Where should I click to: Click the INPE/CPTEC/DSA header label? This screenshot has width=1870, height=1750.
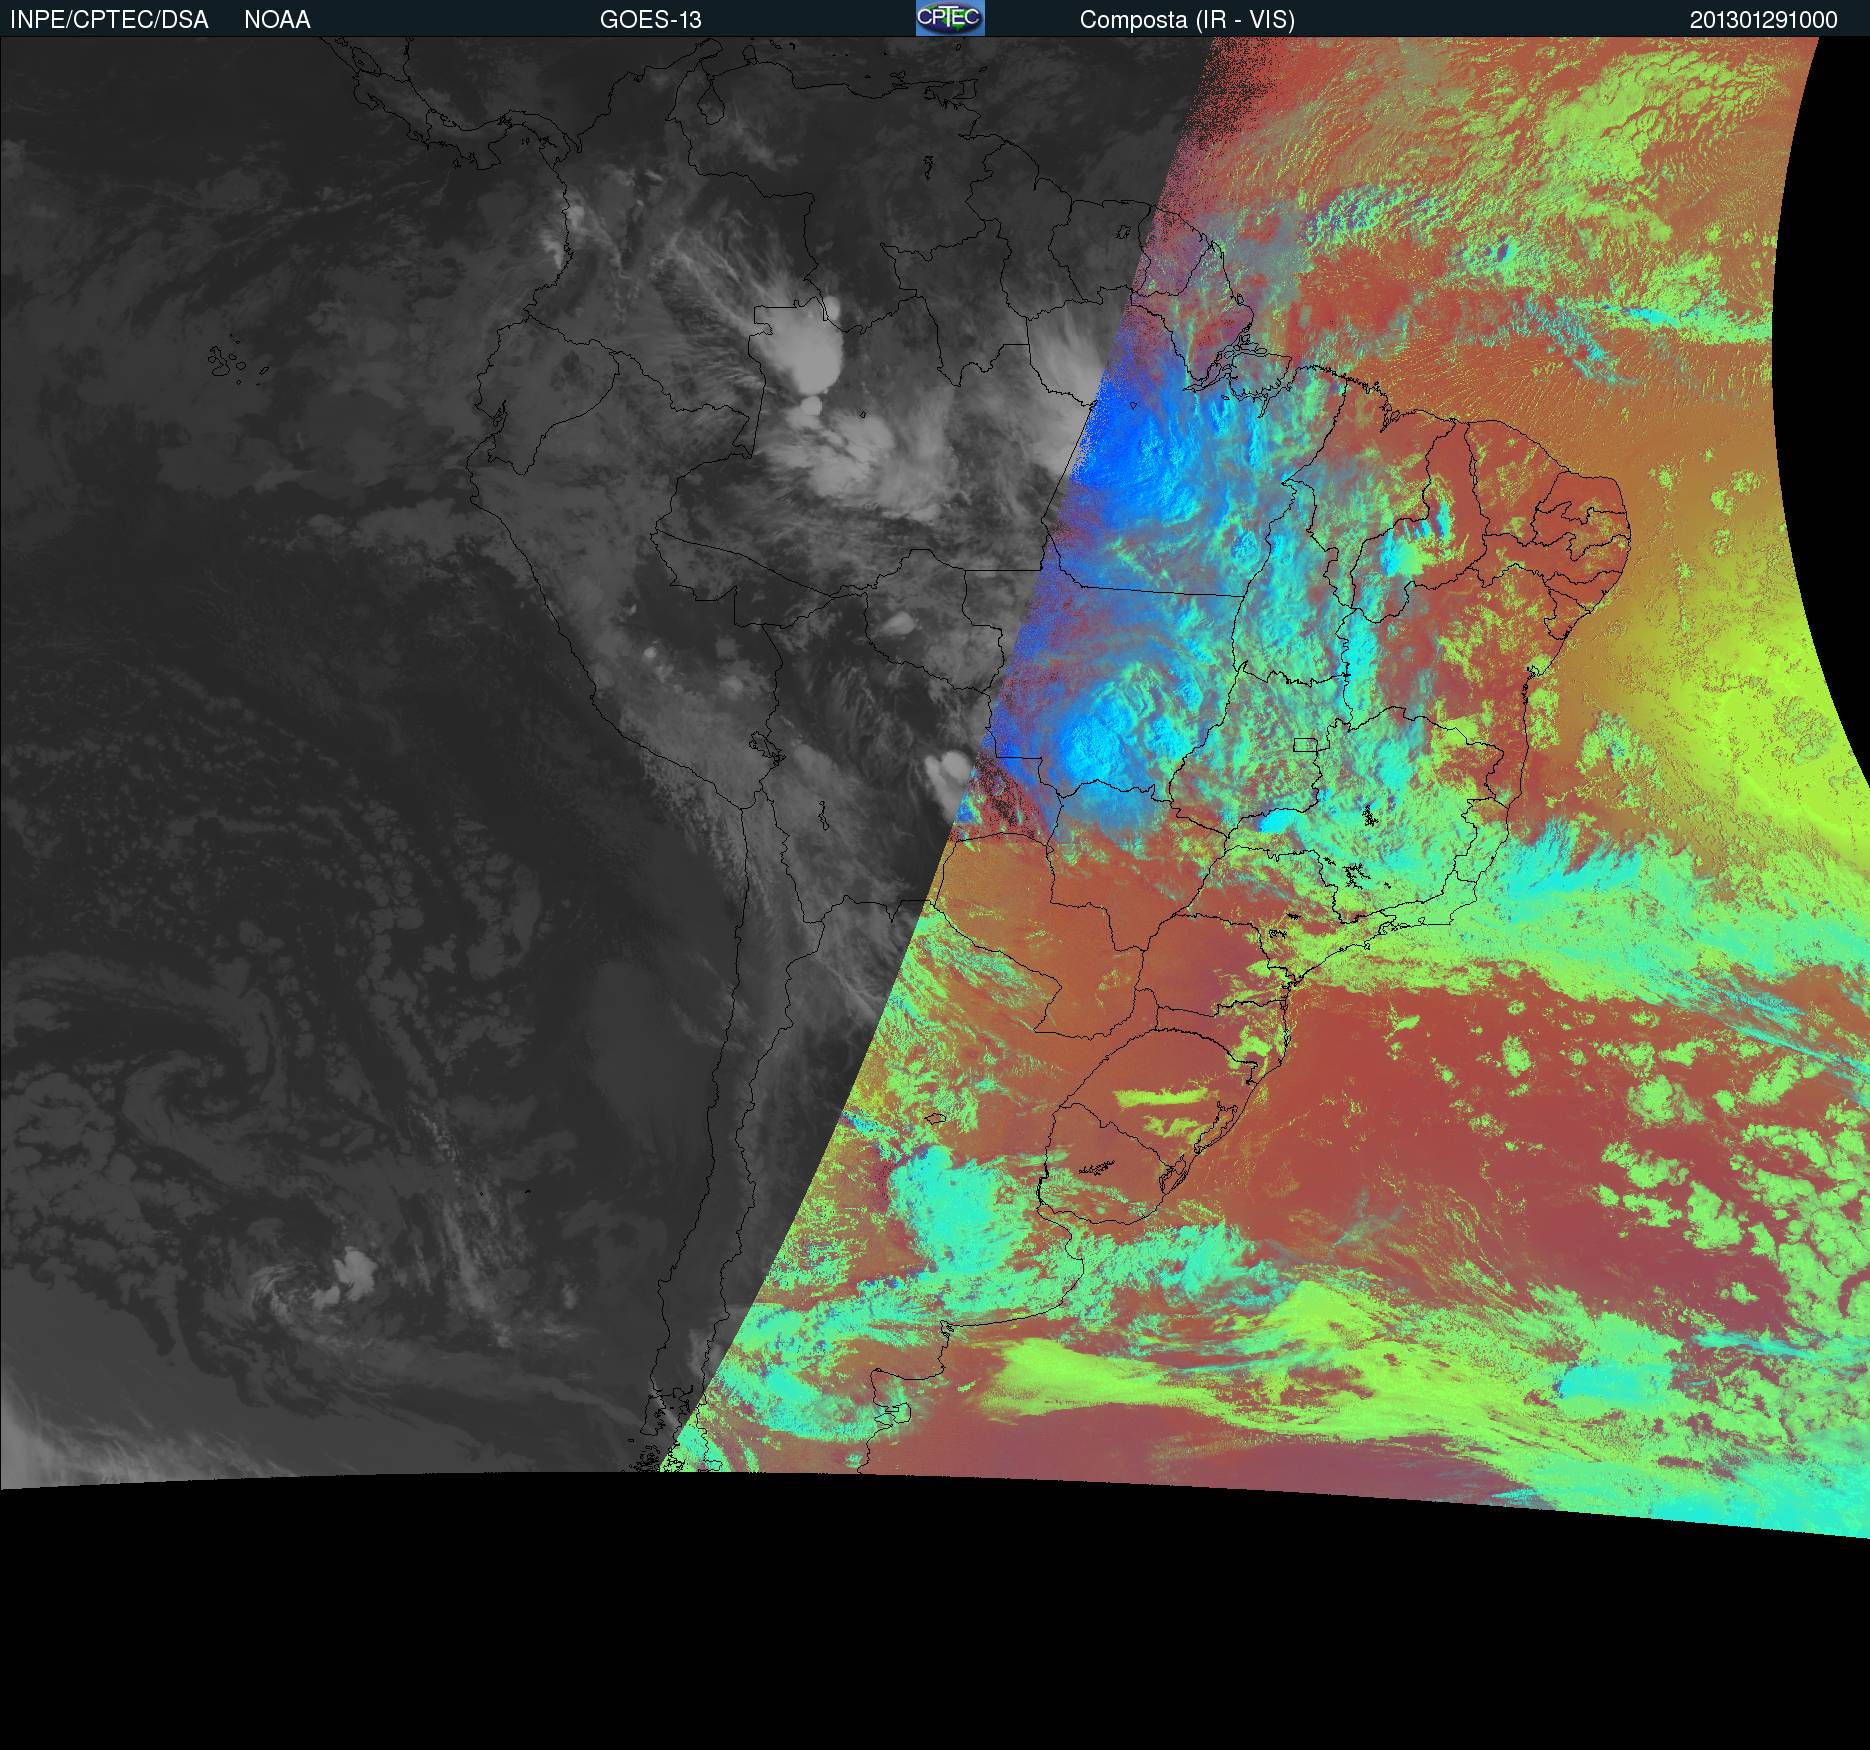point(109,20)
